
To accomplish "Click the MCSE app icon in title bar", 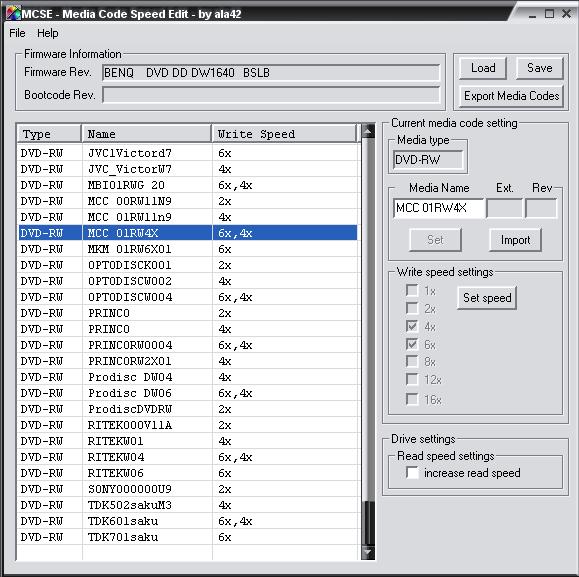I will tap(13, 13).
